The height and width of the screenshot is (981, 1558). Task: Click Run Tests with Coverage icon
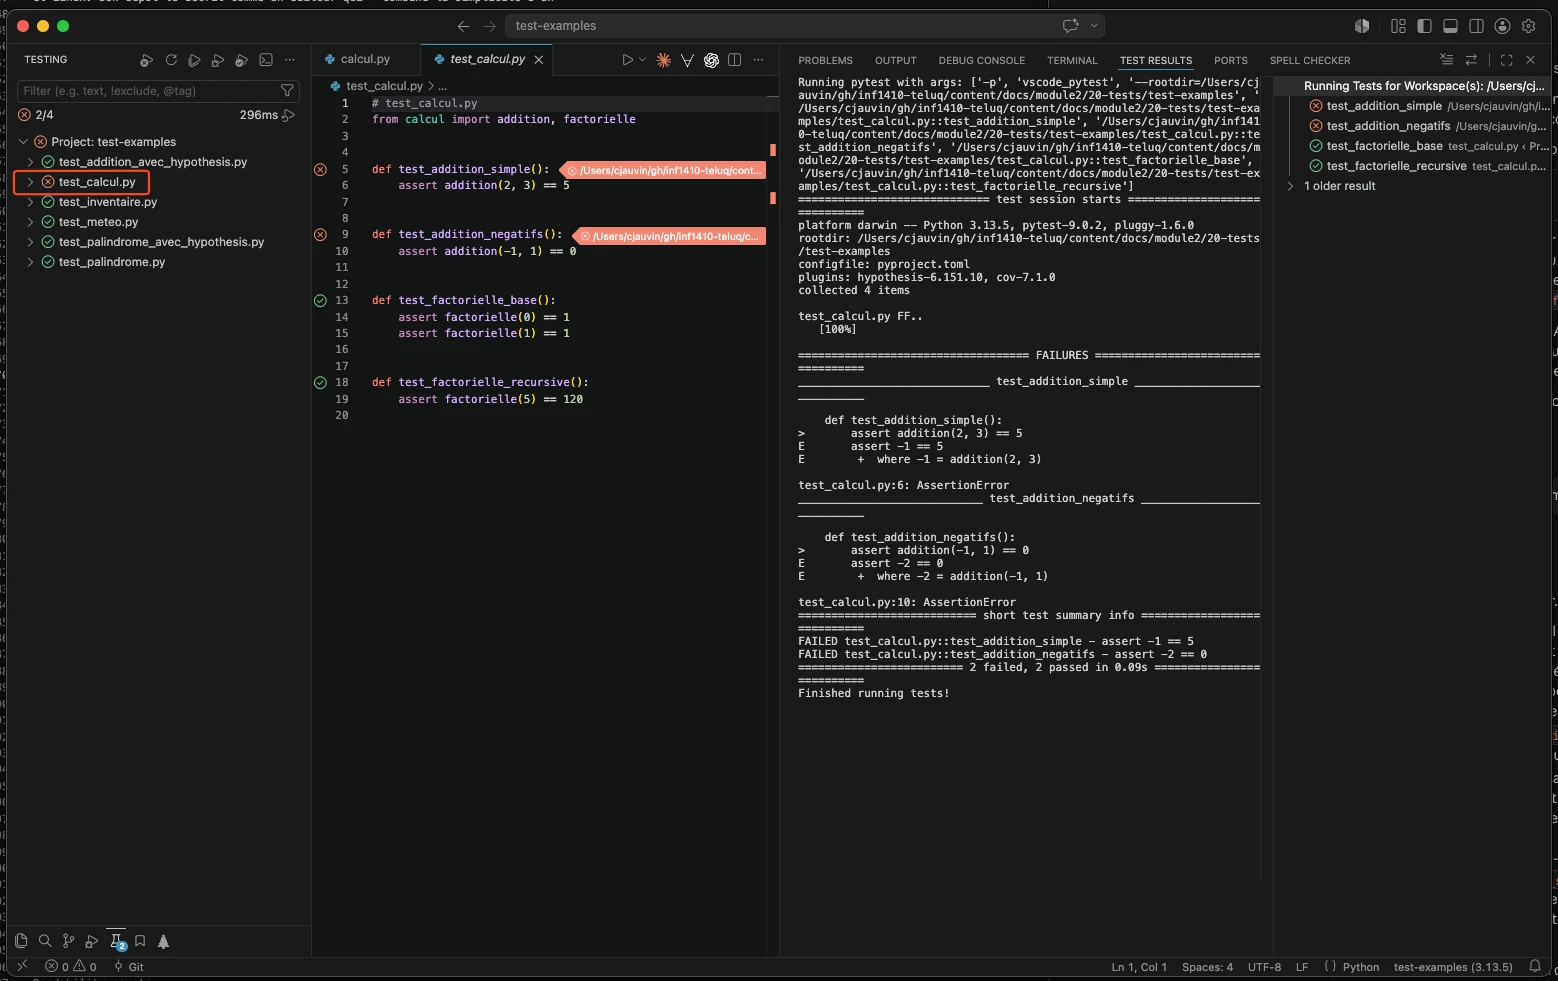pos(241,60)
